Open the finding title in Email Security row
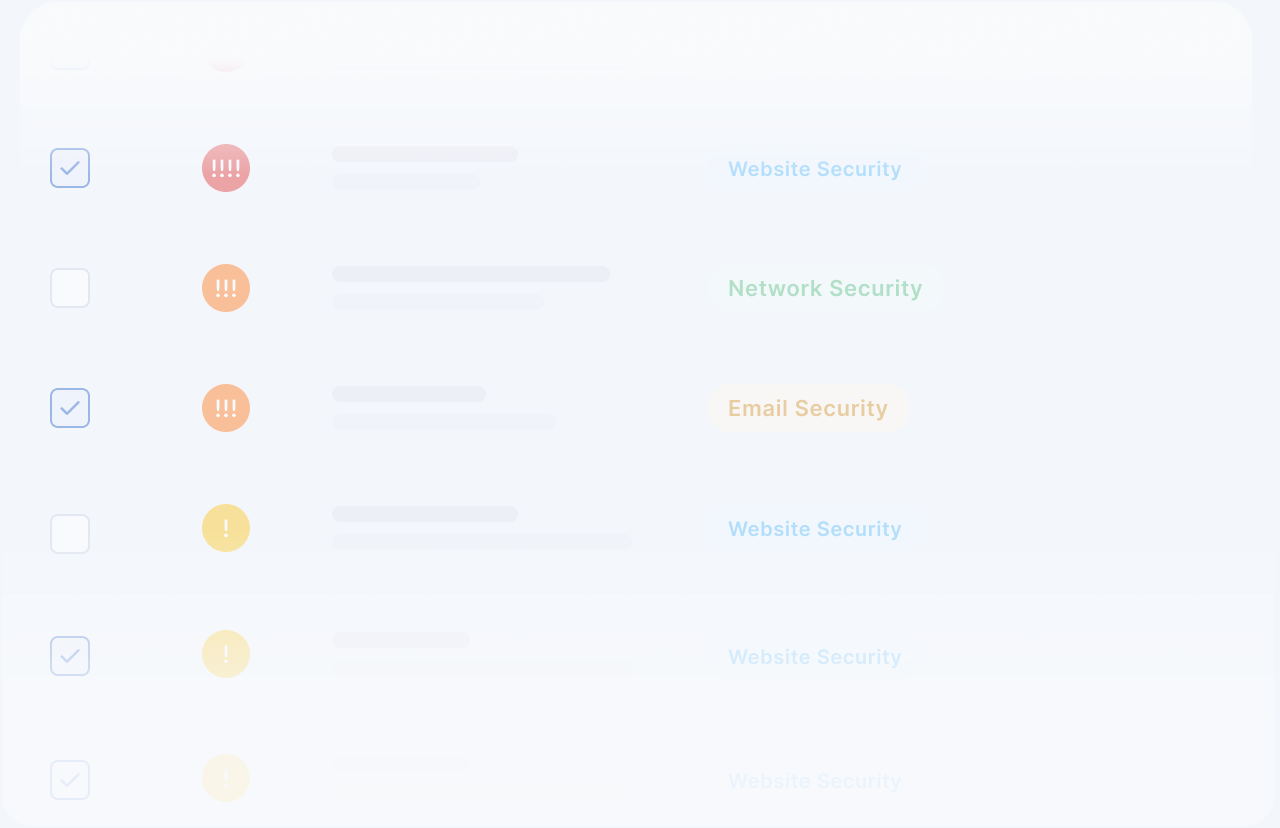The height and width of the screenshot is (828, 1280). click(x=409, y=394)
